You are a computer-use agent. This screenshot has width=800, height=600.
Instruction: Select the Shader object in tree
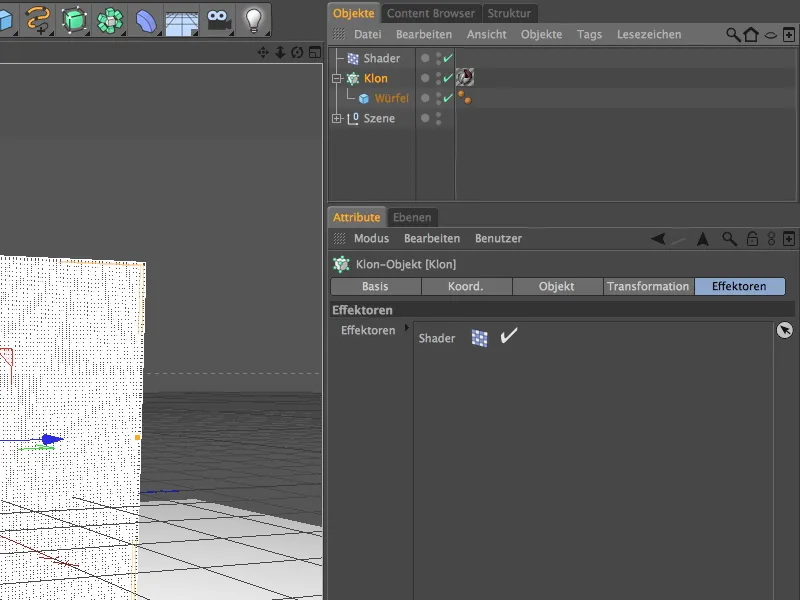click(382, 59)
